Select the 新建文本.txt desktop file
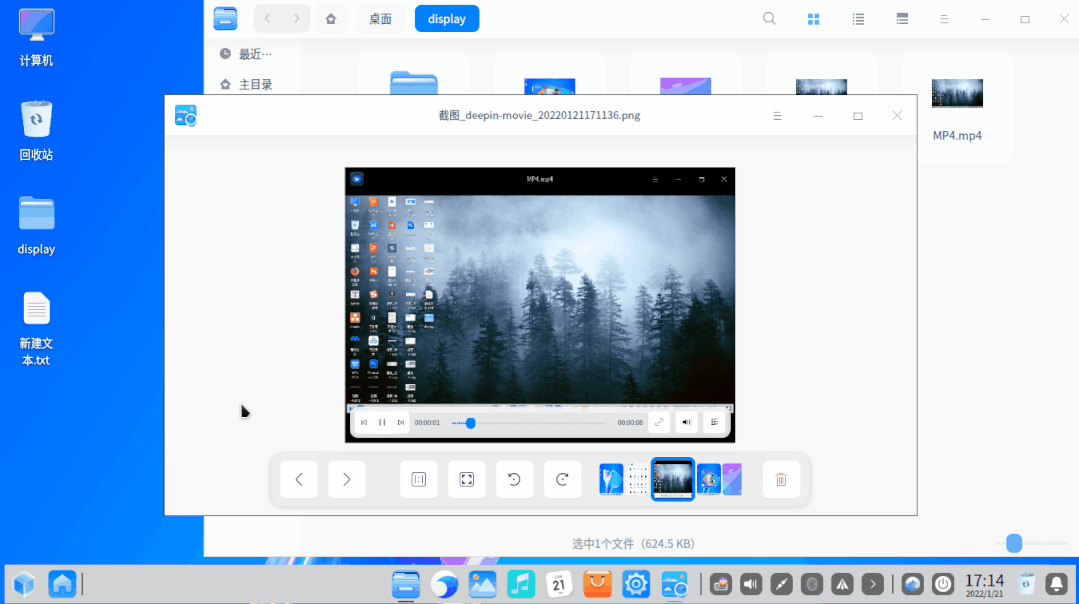 point(36,329)
